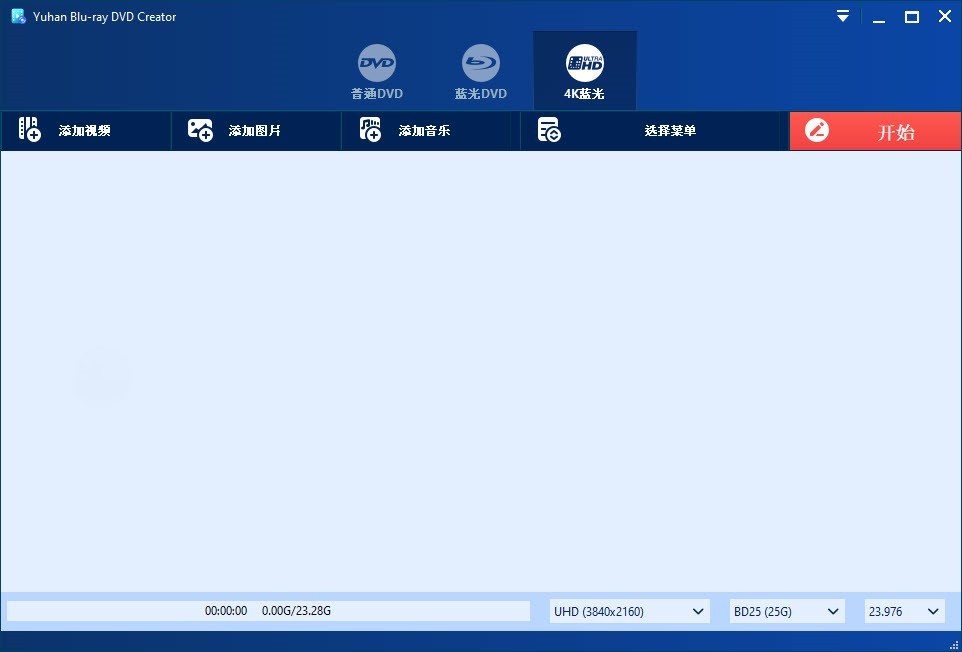Click the 选择菜单 label to choose a menu
Image resolution: width=962 pixels, height=652 pixels.
[x=669, y=130]
